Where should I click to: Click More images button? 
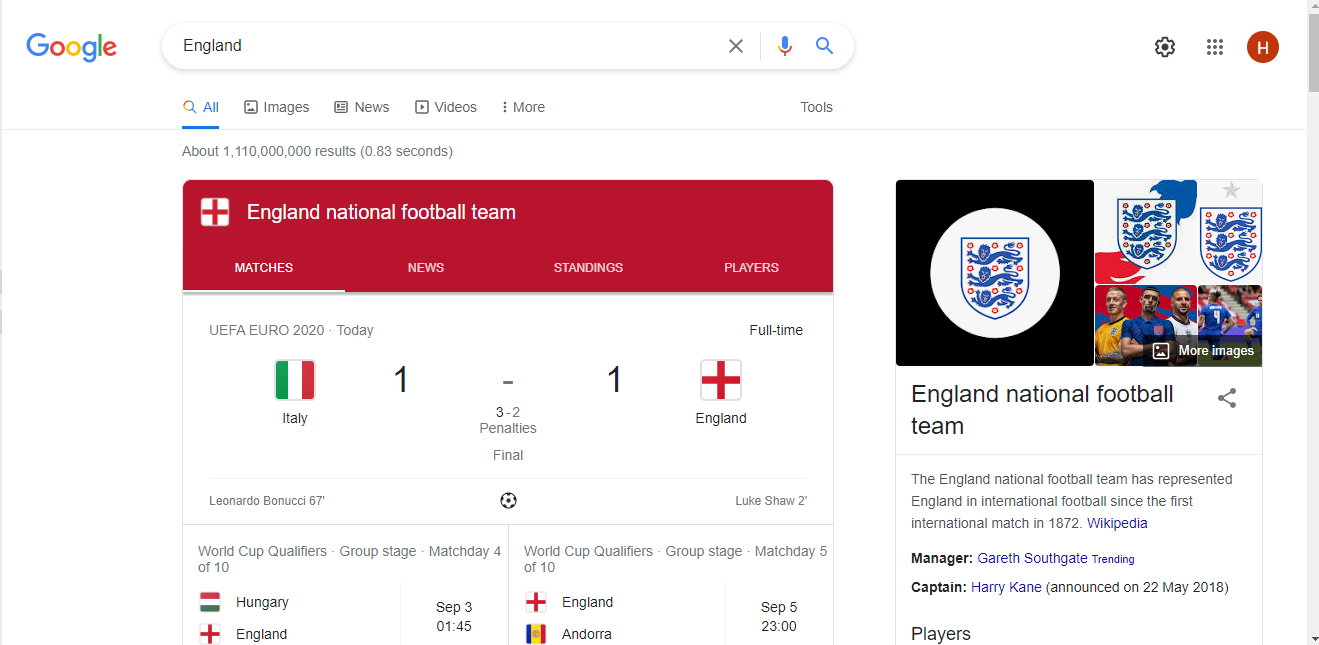click(x=1204, y=351)
